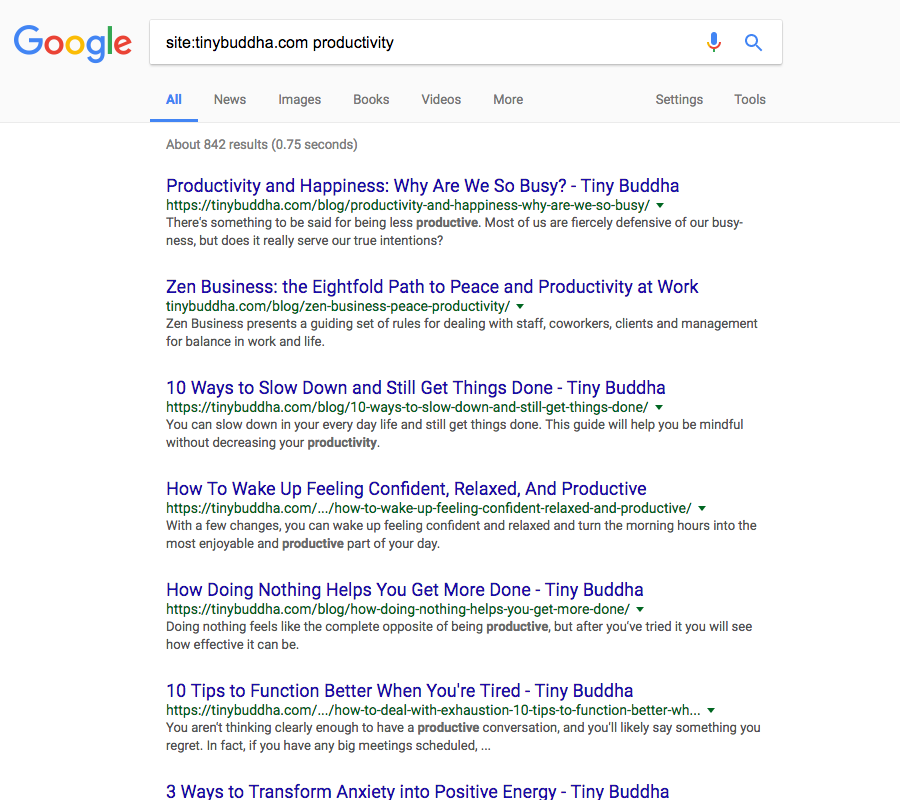Open 'How To Wake Up Feeling Confident' result
The height and width of the screenshot is (800, 900).
(x=406, y=489)
